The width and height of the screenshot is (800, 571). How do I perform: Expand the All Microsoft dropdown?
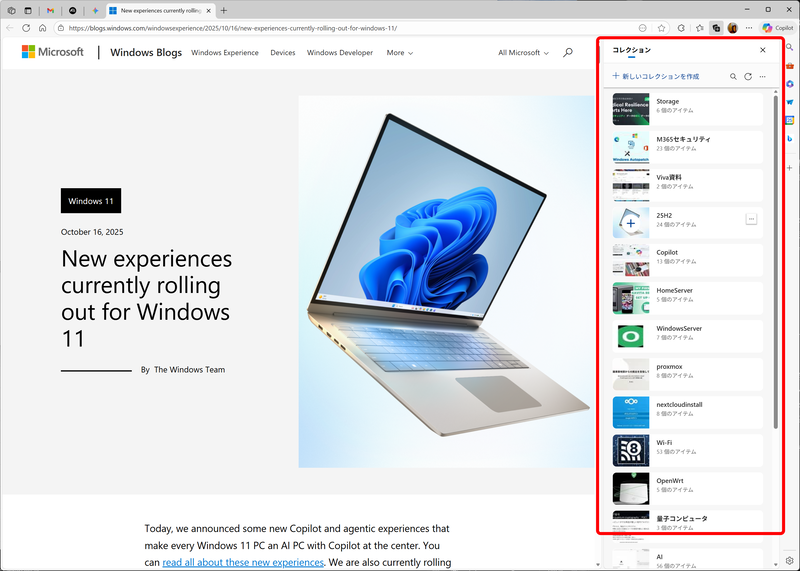click(523, 53)
